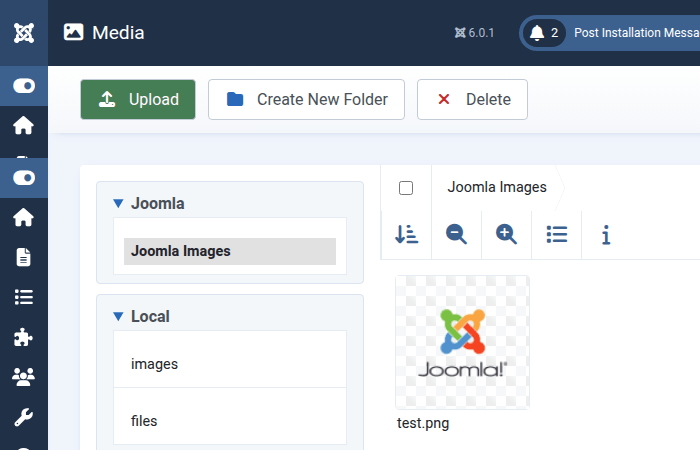Viewport: 700px width, 450px height.
Task: Switch to list view of media
Action: 557,234
